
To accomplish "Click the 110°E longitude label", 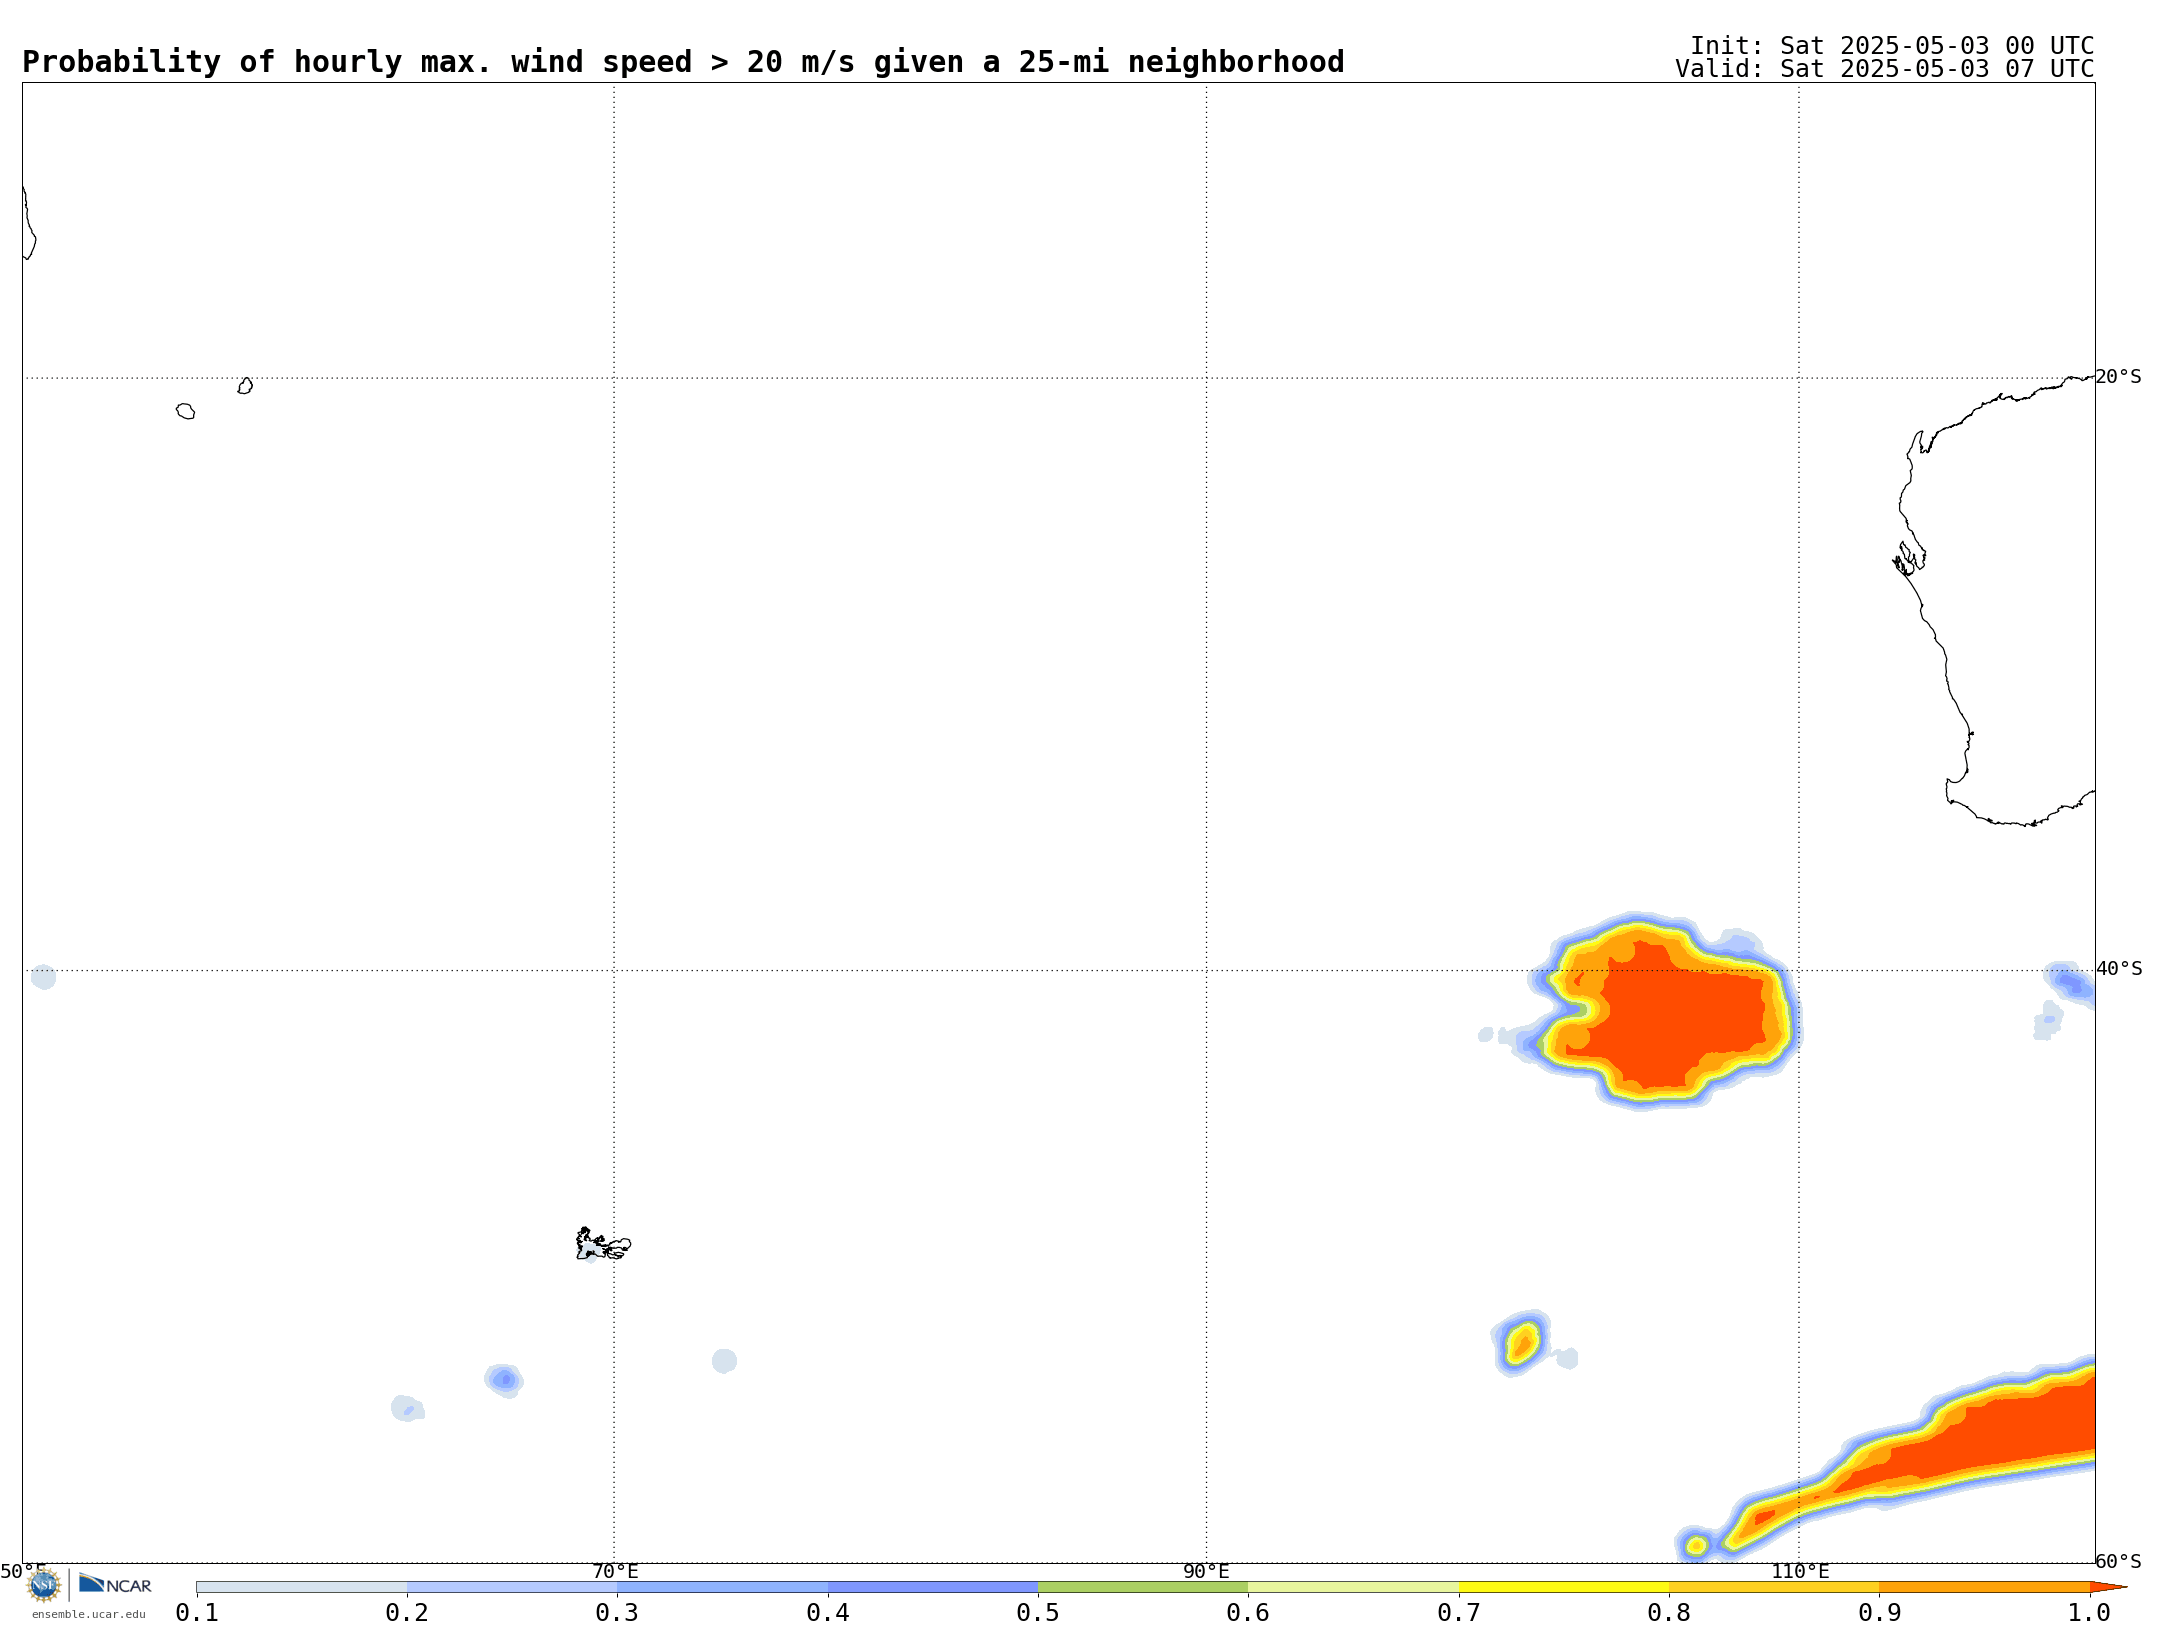I will [x=1800, y=1571].
